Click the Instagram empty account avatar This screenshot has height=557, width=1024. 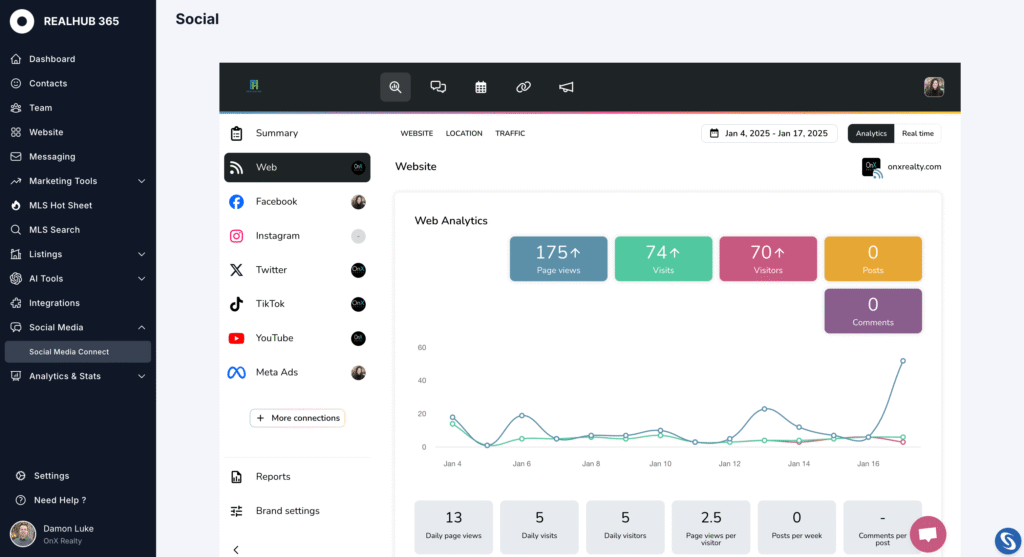(358, 236)
